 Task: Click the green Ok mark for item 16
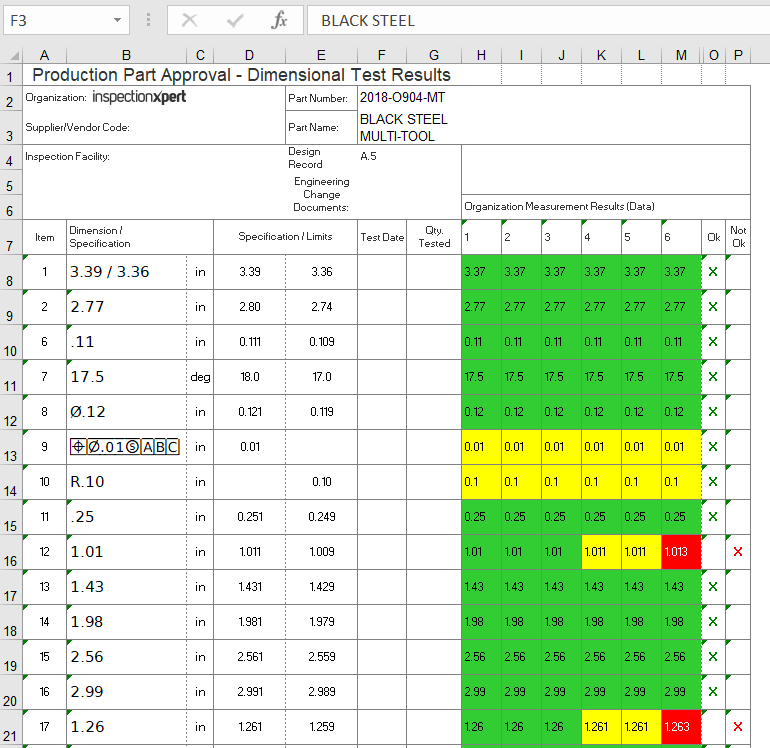coord(713,692)
